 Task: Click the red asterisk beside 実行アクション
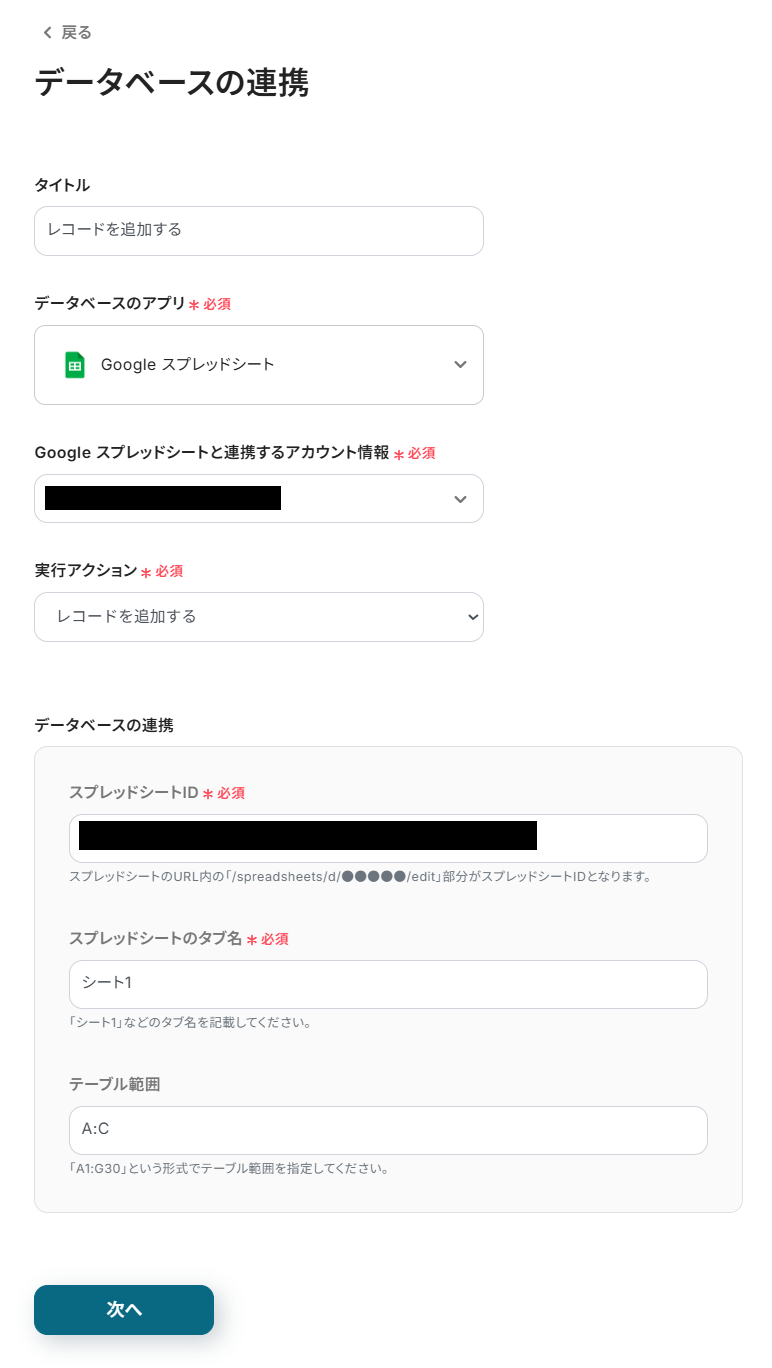click(146, 573)
